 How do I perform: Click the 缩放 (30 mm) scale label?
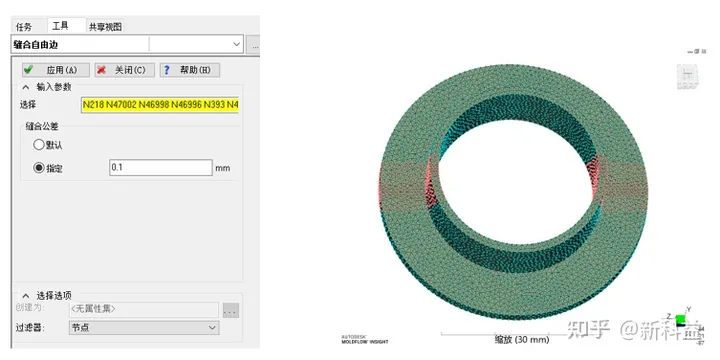(x=522, y=340)
